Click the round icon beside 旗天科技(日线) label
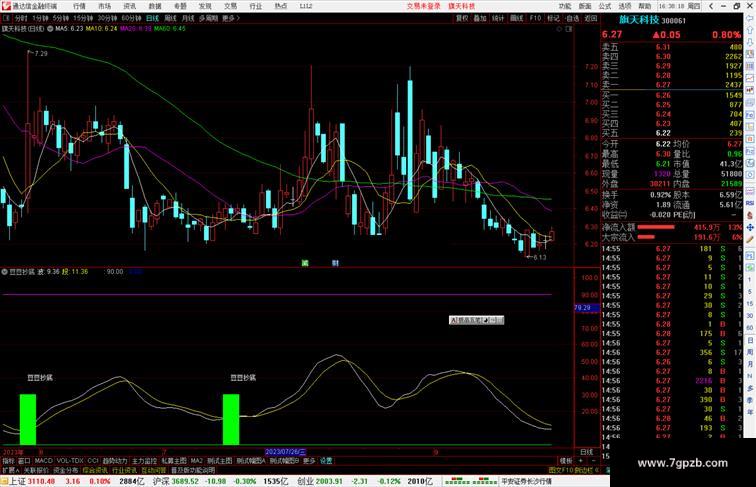This screenshot has height=487, width=756. (50, 29)
